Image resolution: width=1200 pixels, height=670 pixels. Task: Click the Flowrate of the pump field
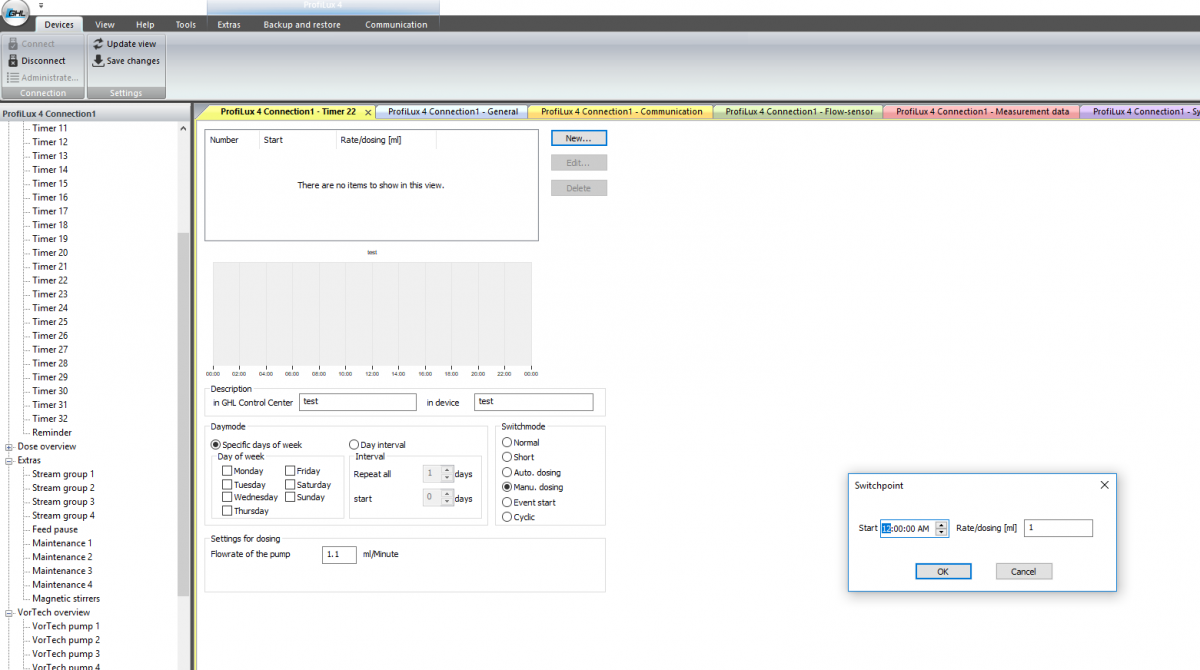click(339, 554)
